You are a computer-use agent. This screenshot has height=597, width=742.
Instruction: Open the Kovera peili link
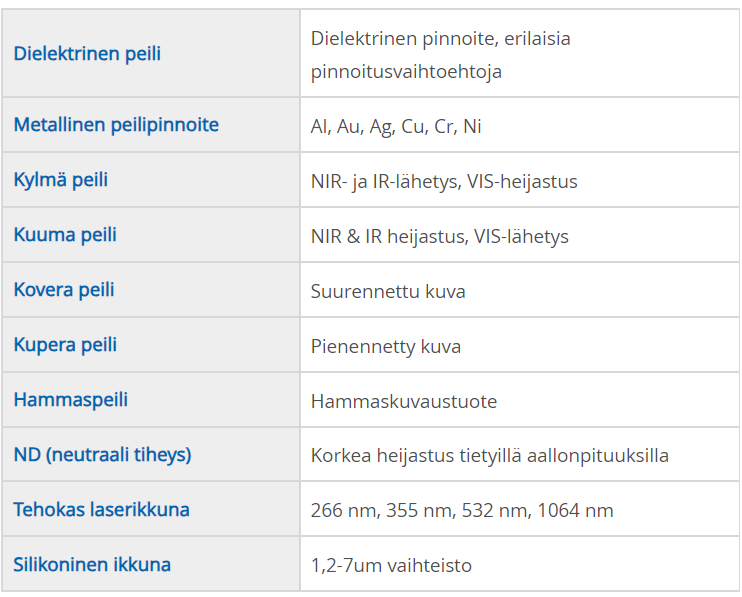click(64, 290)
